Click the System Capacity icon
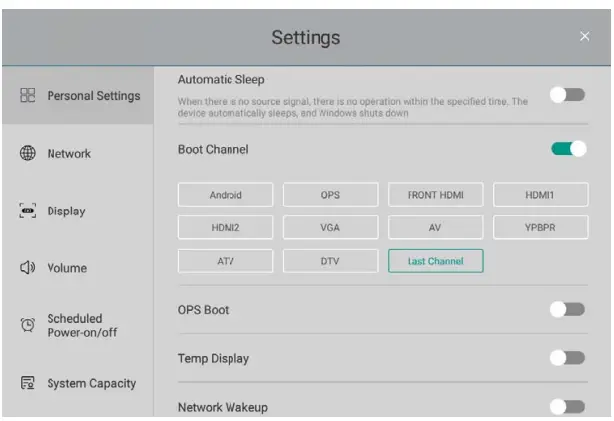The width and height of the screenshot is (614, 421). point(28,383)
